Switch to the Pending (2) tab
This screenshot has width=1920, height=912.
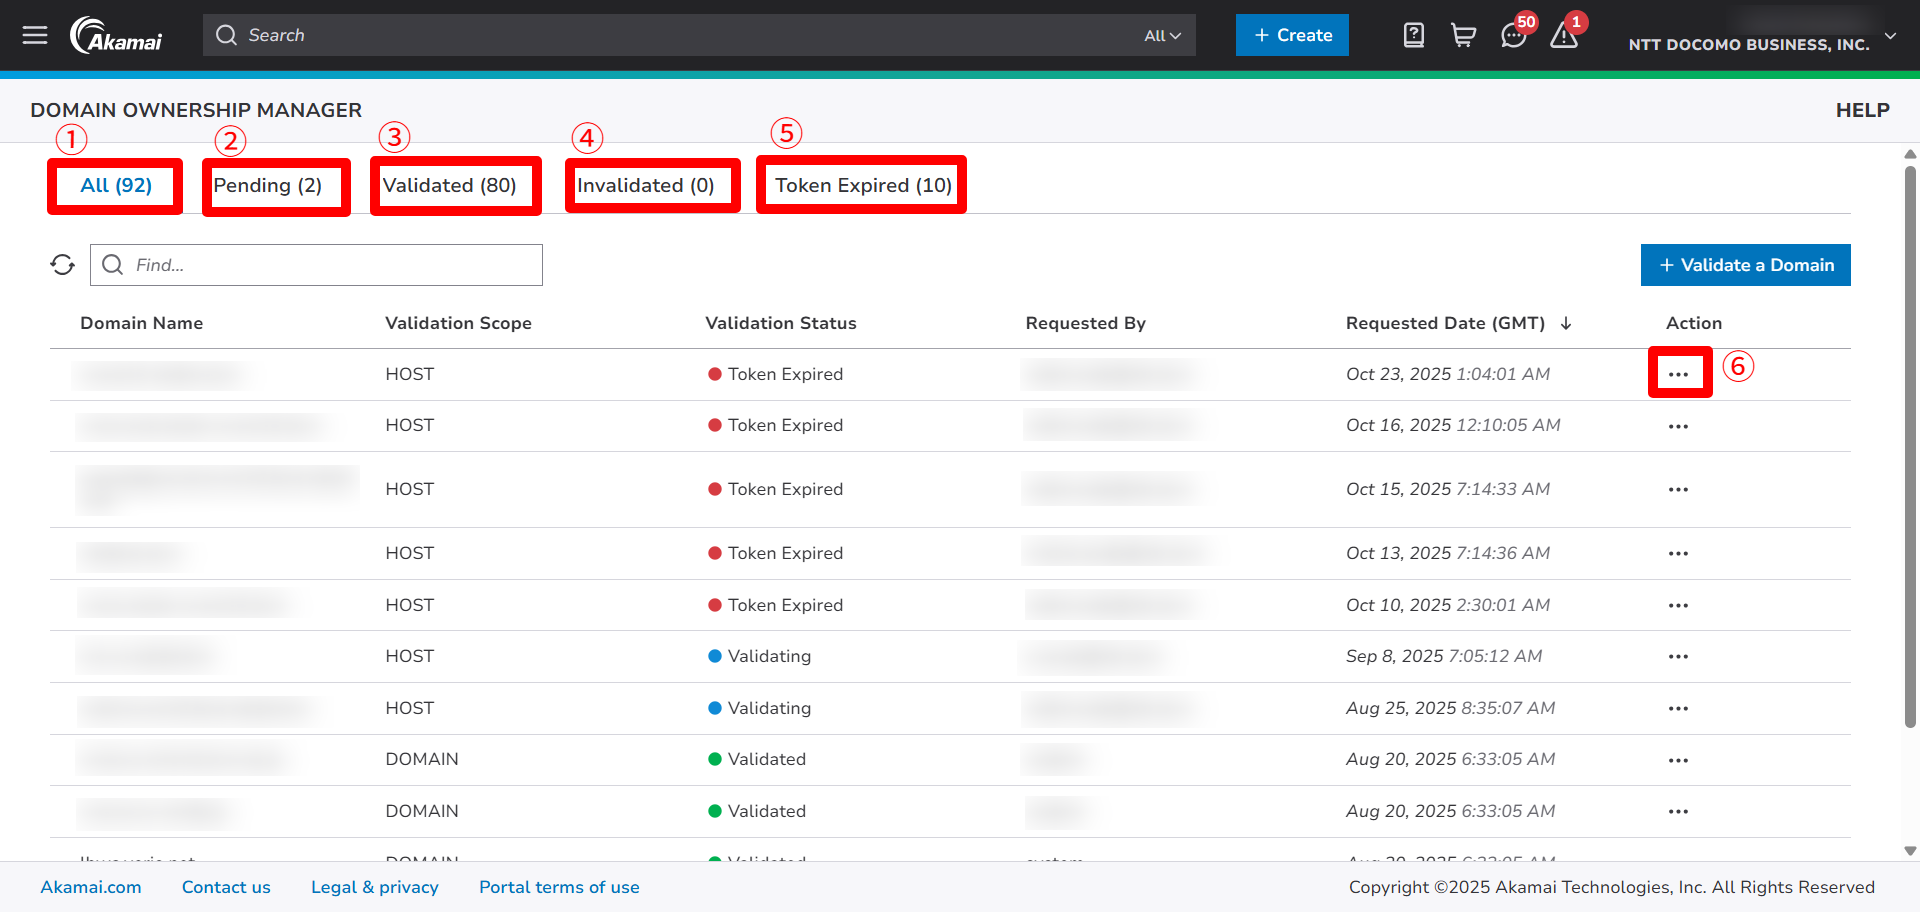point(268,186)
